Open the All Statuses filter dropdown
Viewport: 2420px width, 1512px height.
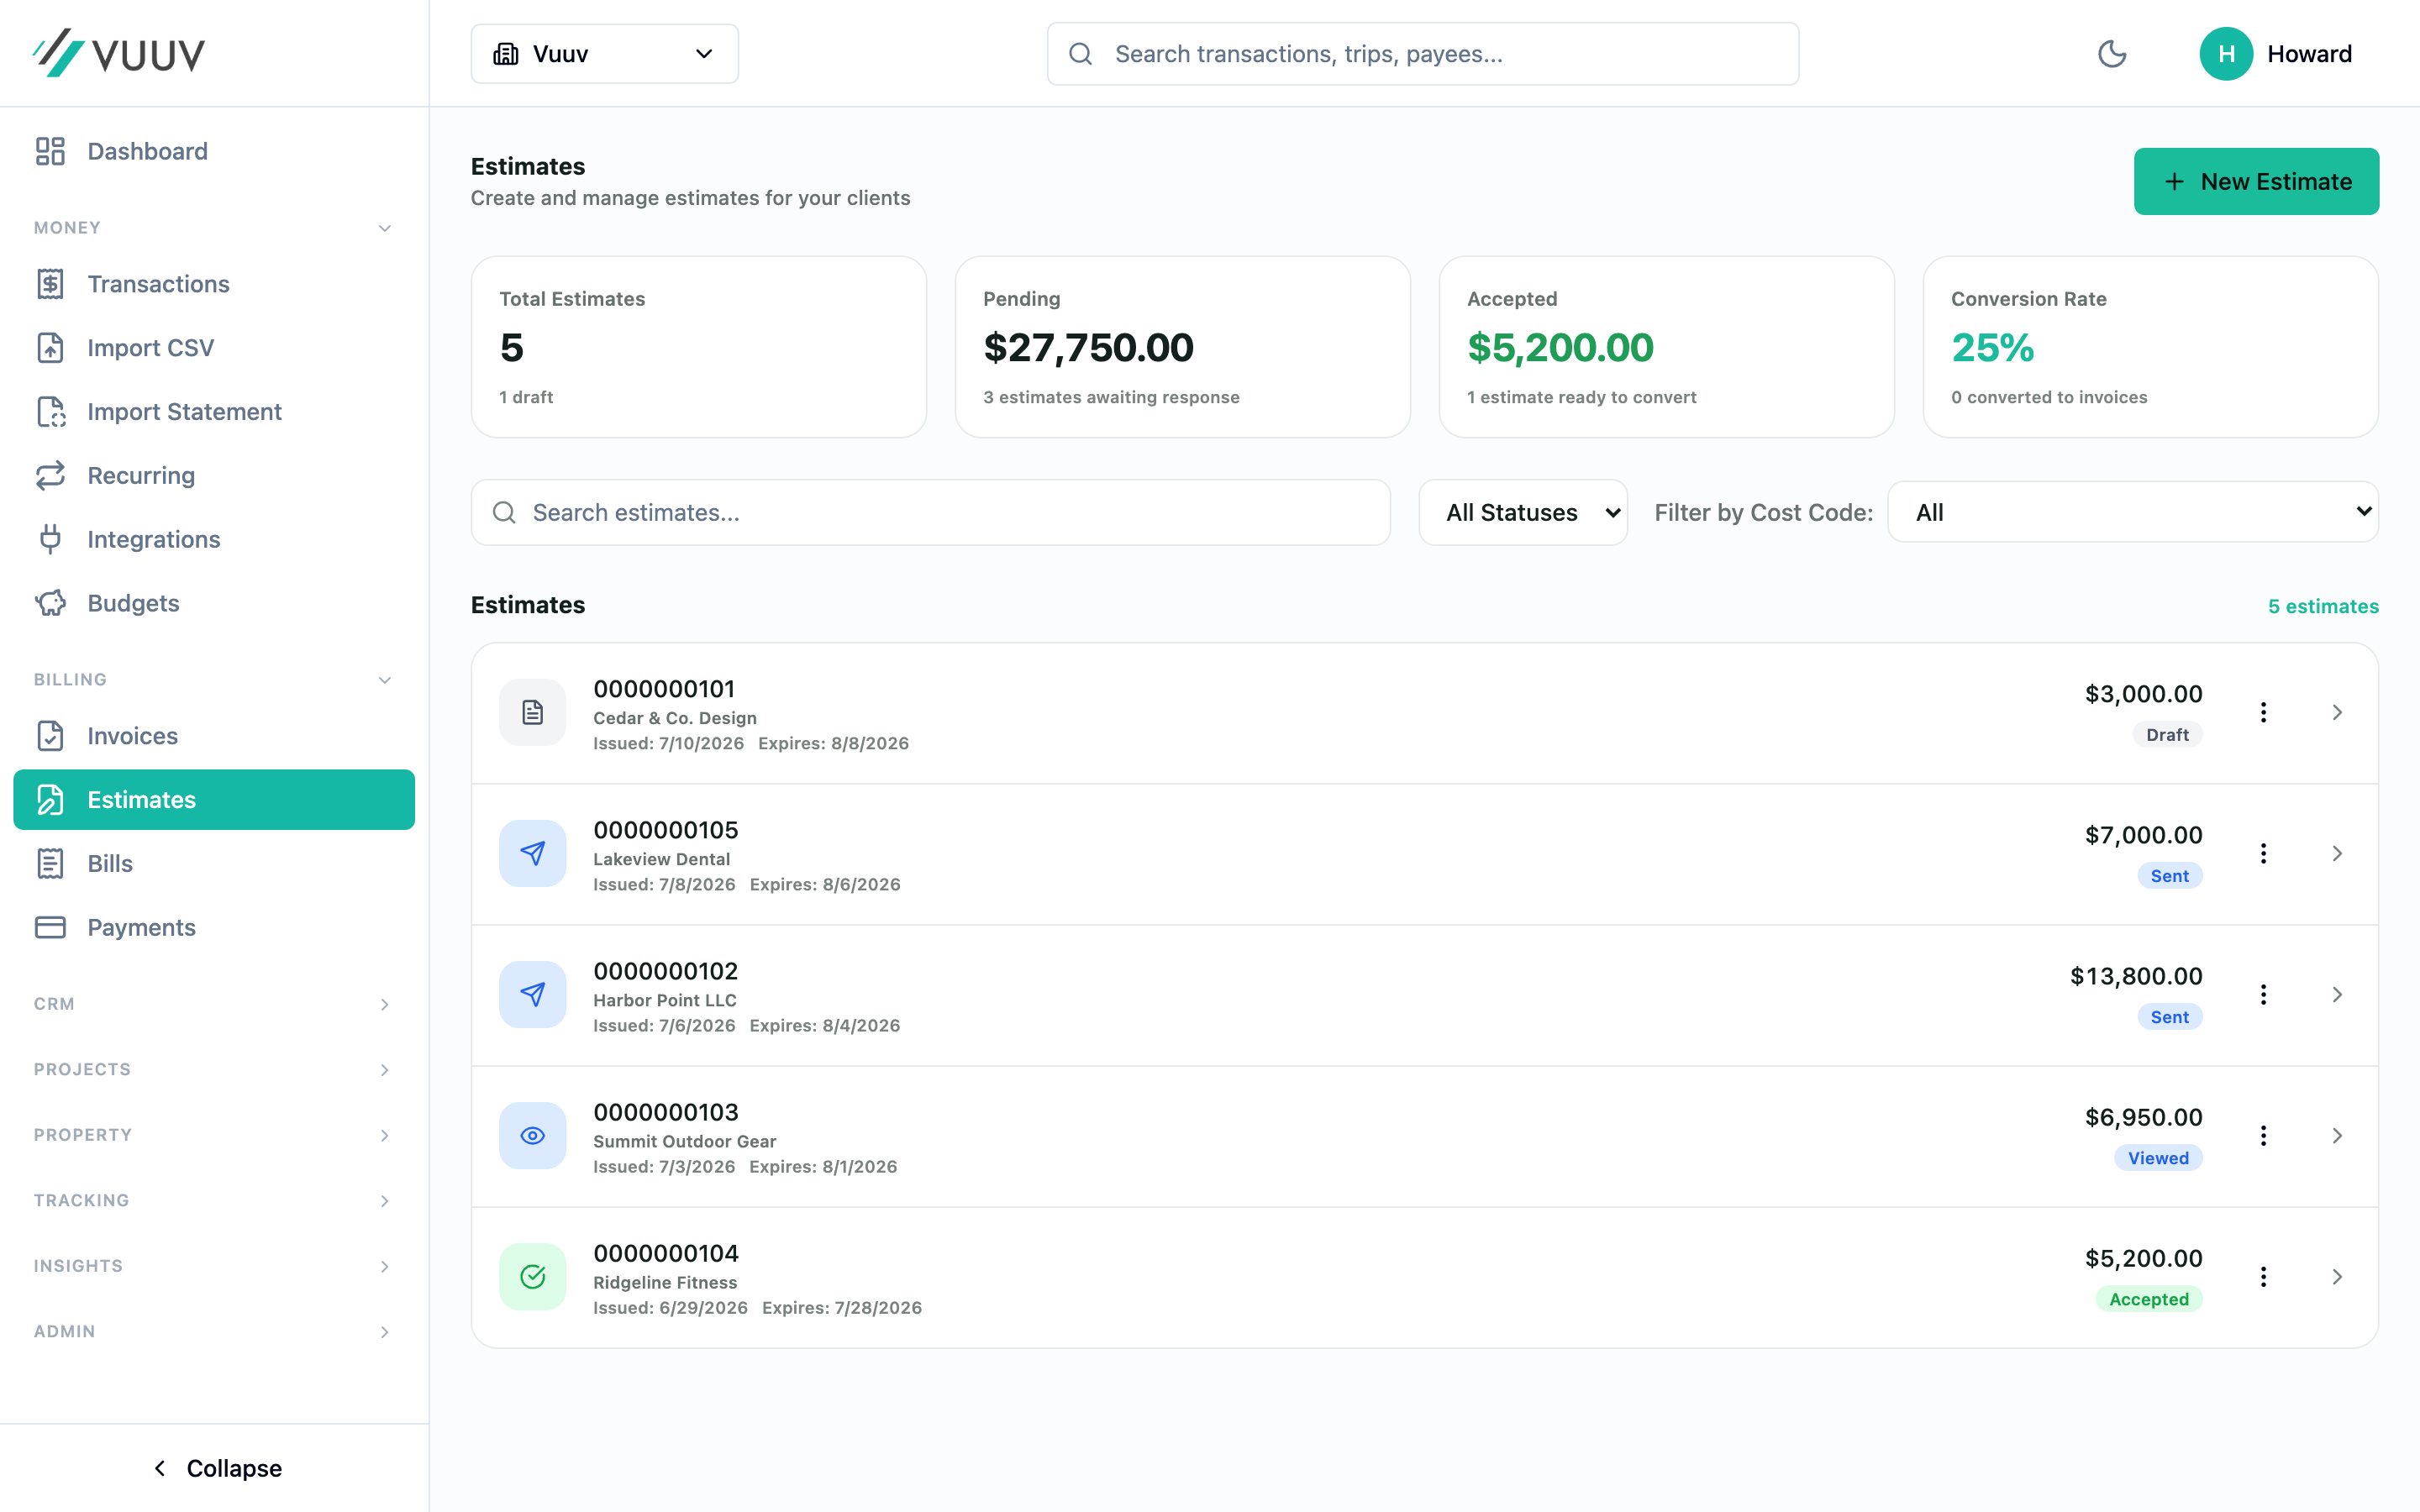tap(1522, 512)
